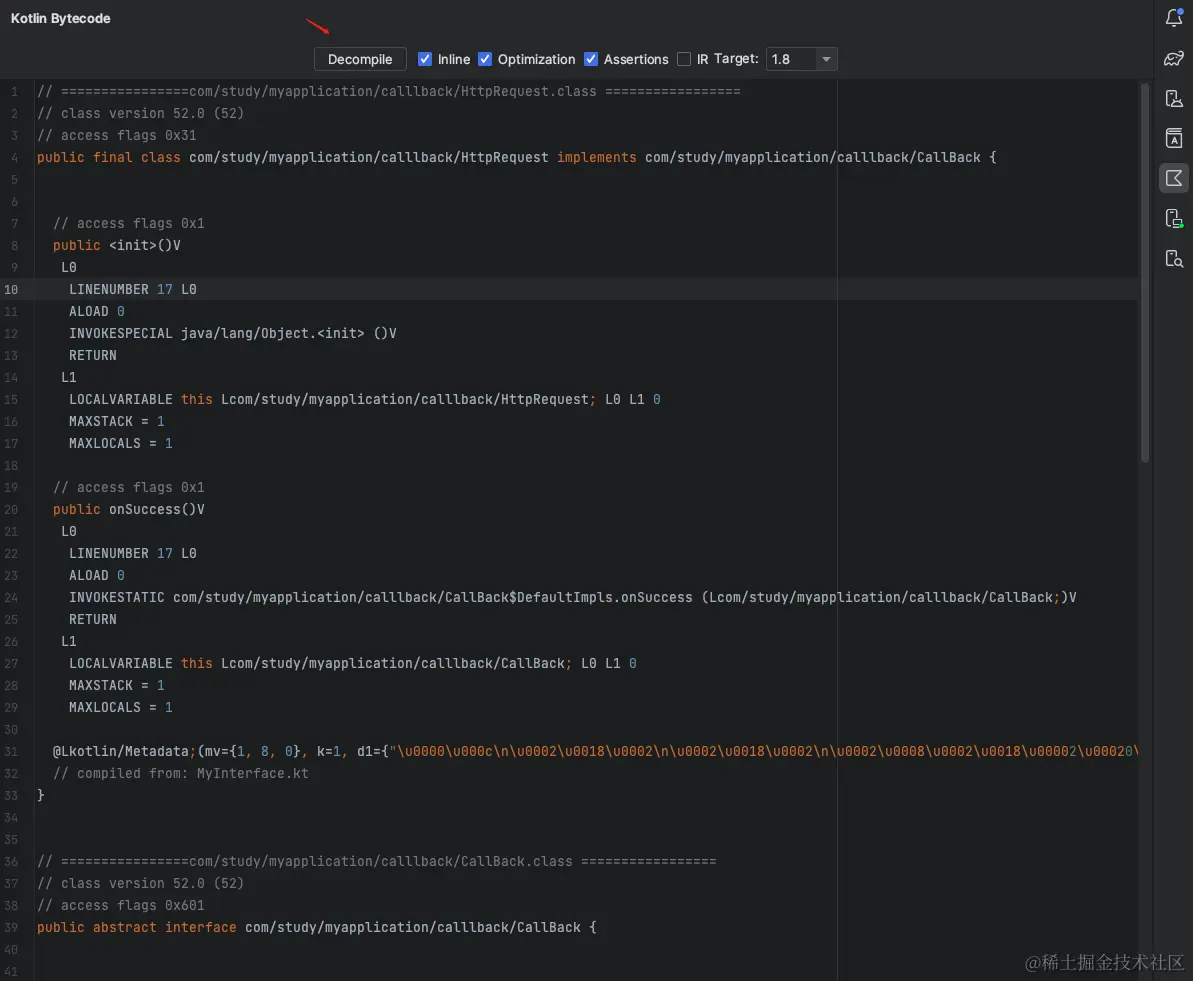
Task: Click LOCALVARIABLE this CallBack line
Action: tap(353, 664)
